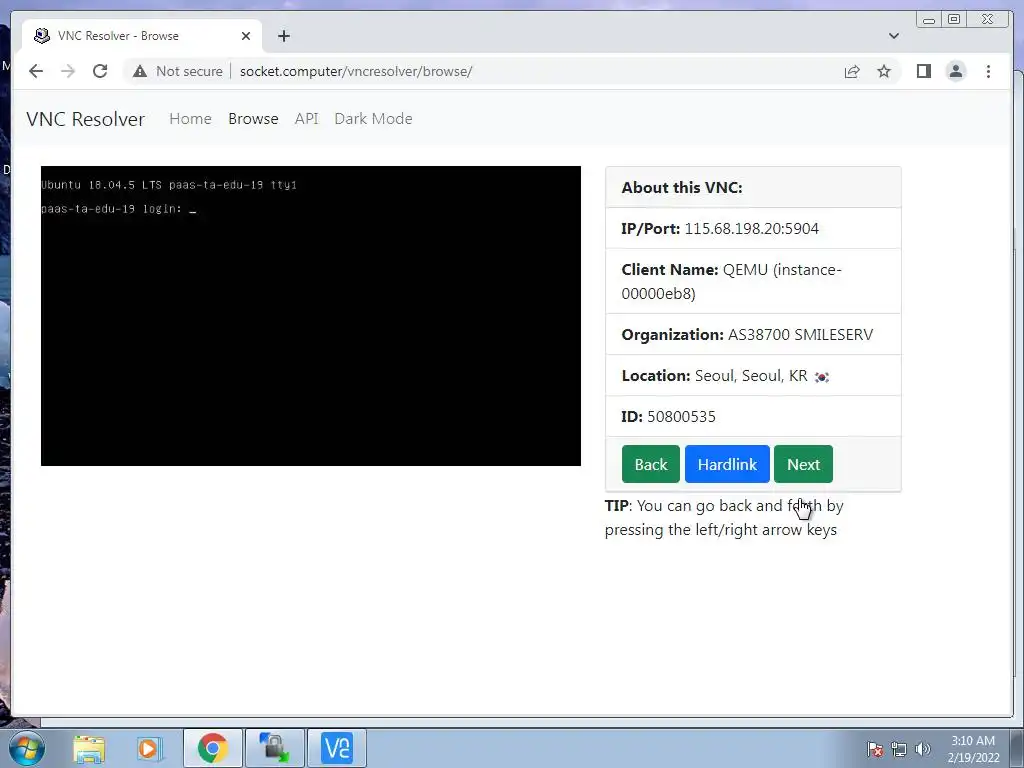Toggle Dark Mode in navbar
The height and width of the screenshot is (768, 1024).
[x=374, y=119]
